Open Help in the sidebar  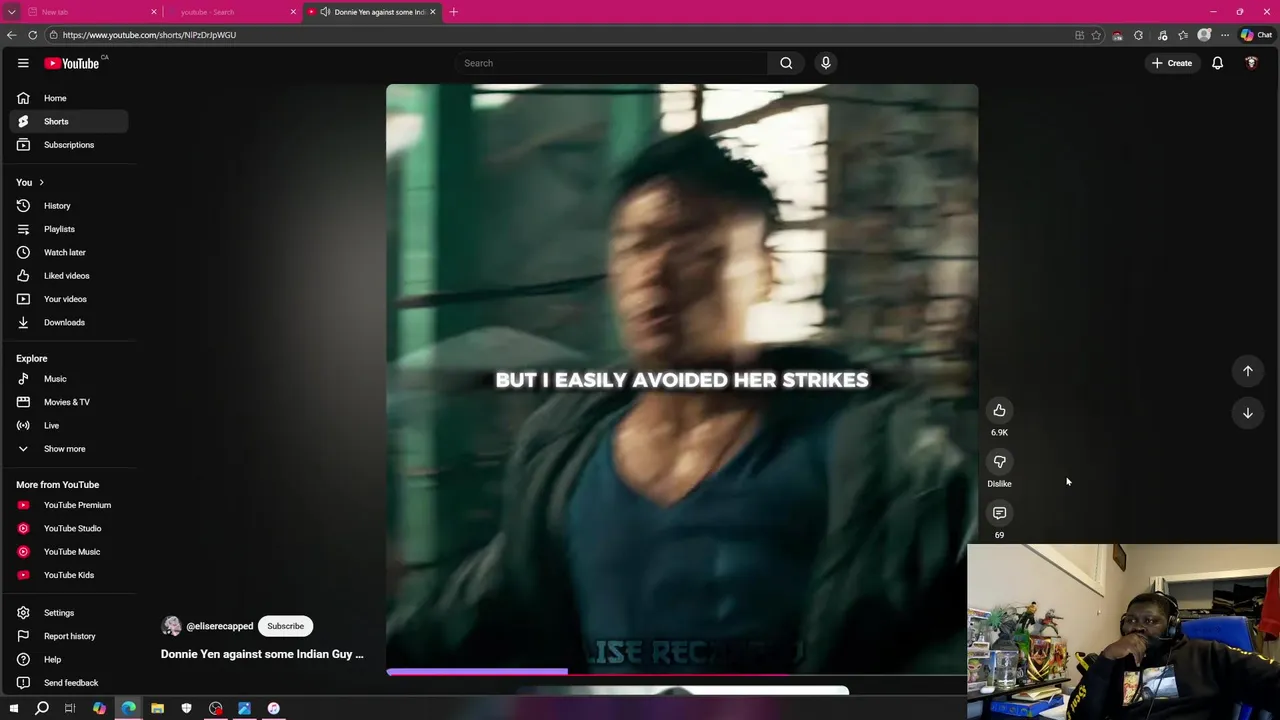69,660
